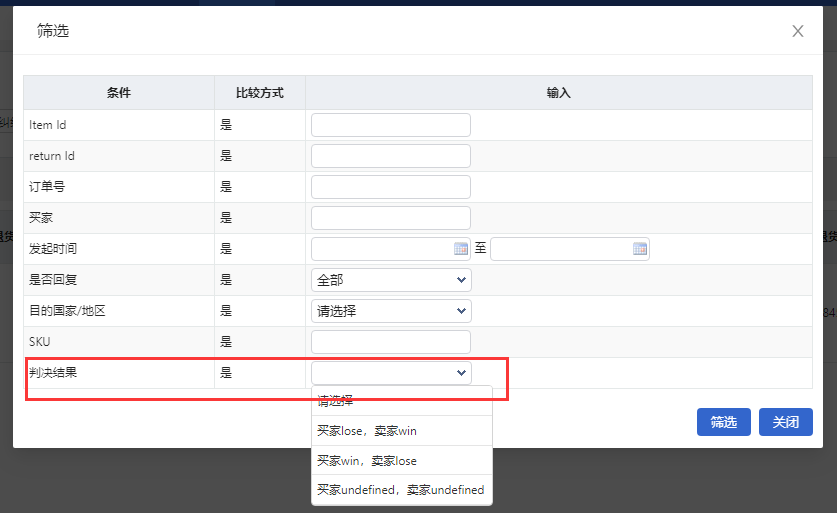Open the start date calendar icon for 发起时间
837x513 pixels.
click(461, 249)
